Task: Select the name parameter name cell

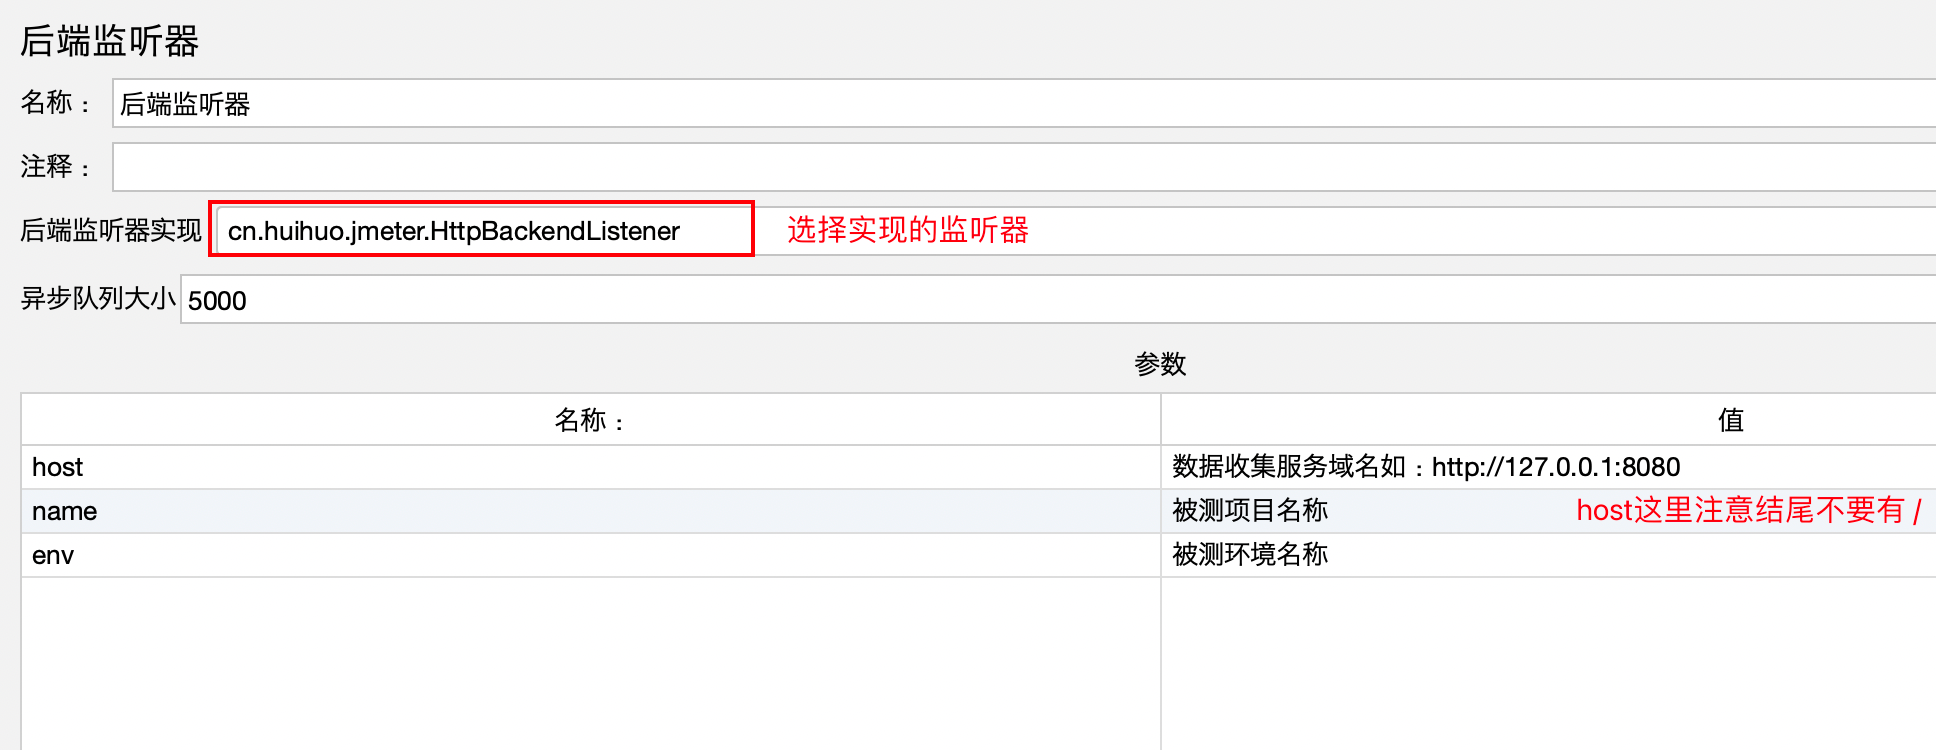Action: point(590,511)
